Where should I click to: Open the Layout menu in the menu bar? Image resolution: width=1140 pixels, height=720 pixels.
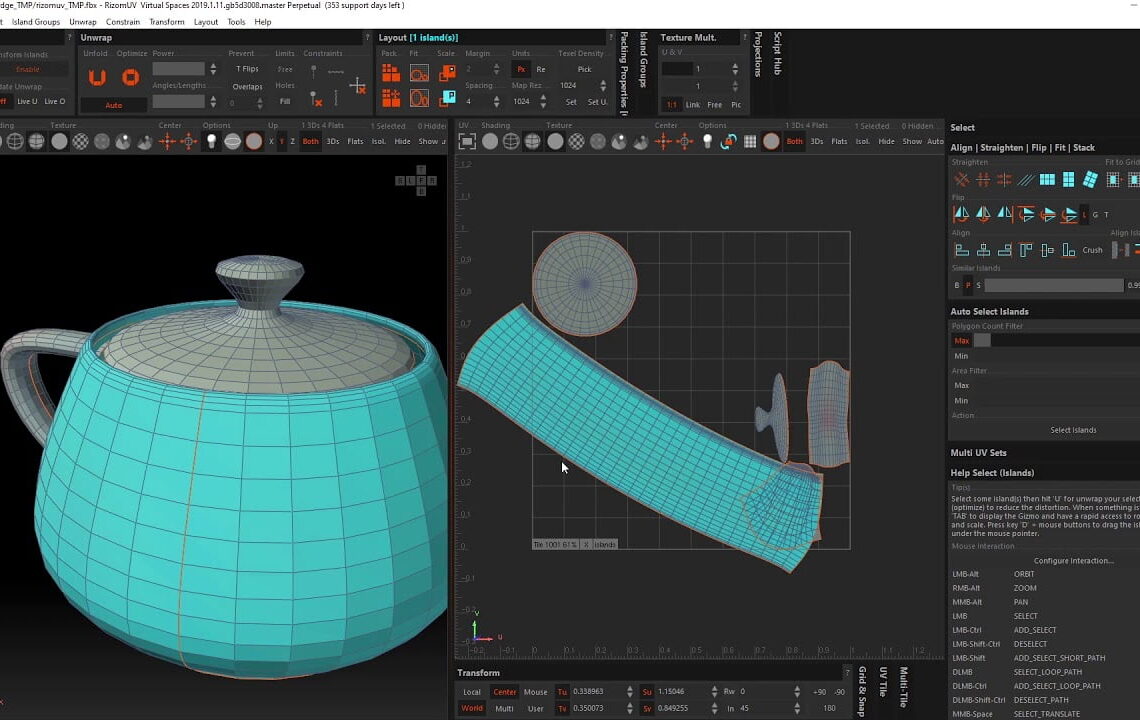coord(205,21)
